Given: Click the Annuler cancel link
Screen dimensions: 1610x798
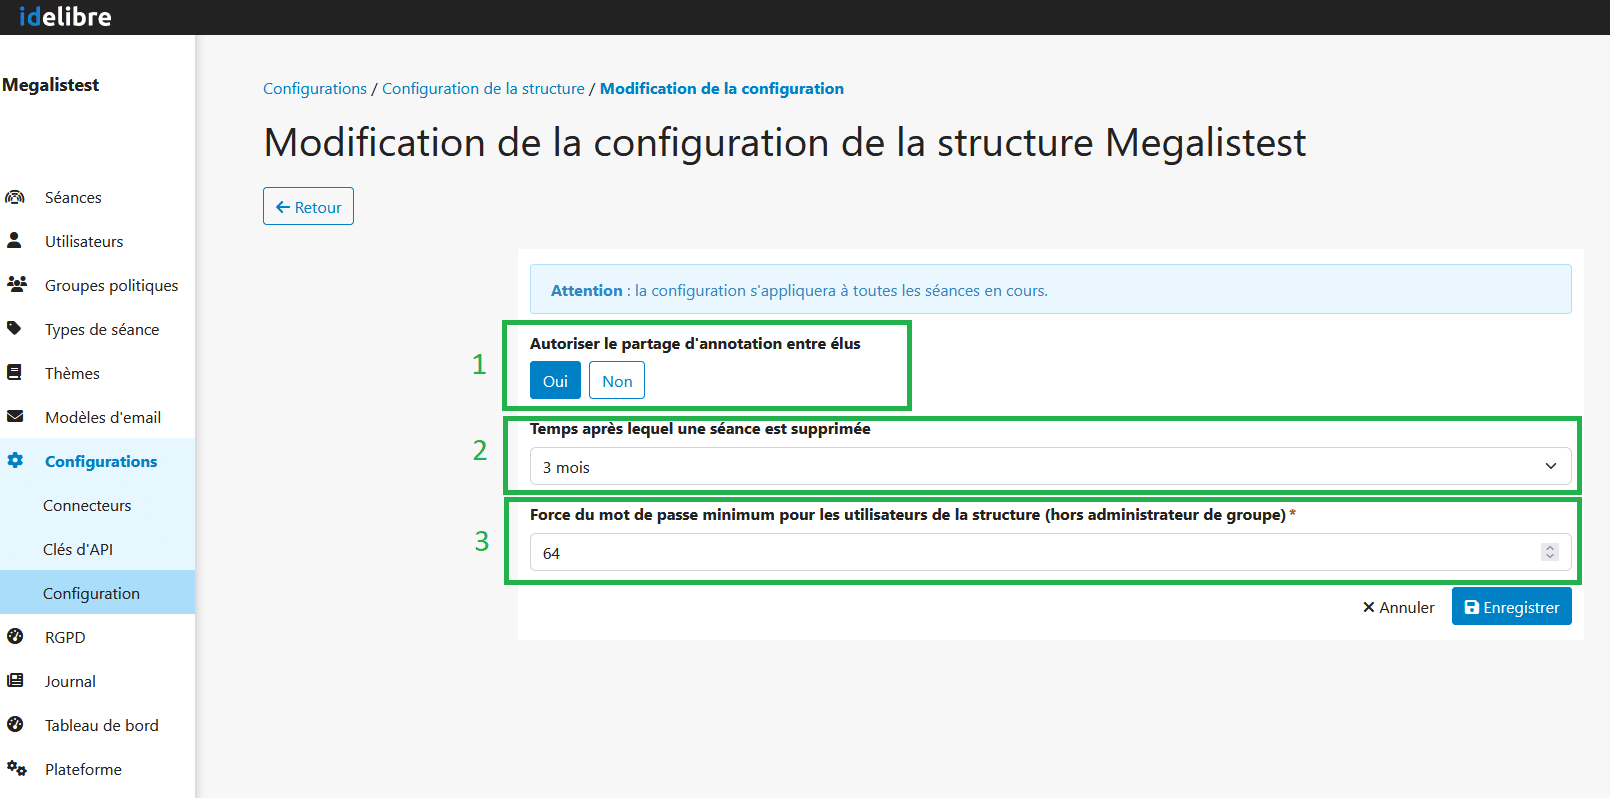Looking at the screenshot, I should (x=1398, y=607).
